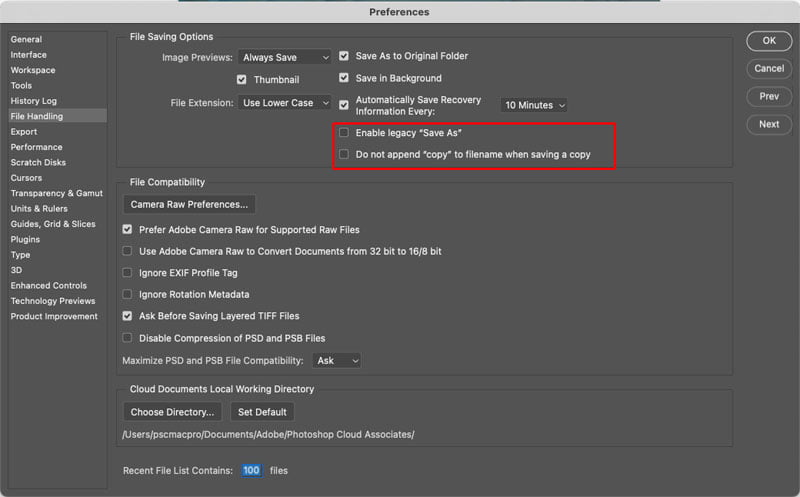Click the Camera Raw Preferences button
The height and width of the screenshot is (497, 800).
point(189,204)
